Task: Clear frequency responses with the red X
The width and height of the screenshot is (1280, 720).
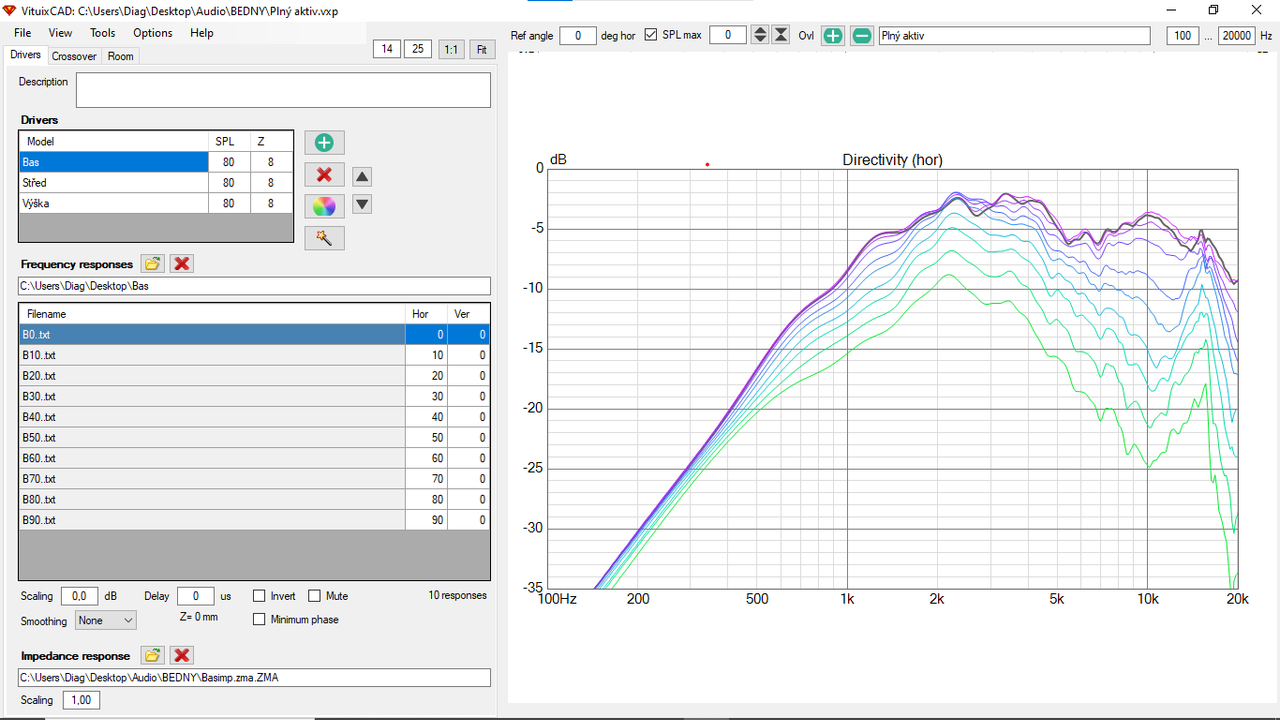Action: pos(182,264)
